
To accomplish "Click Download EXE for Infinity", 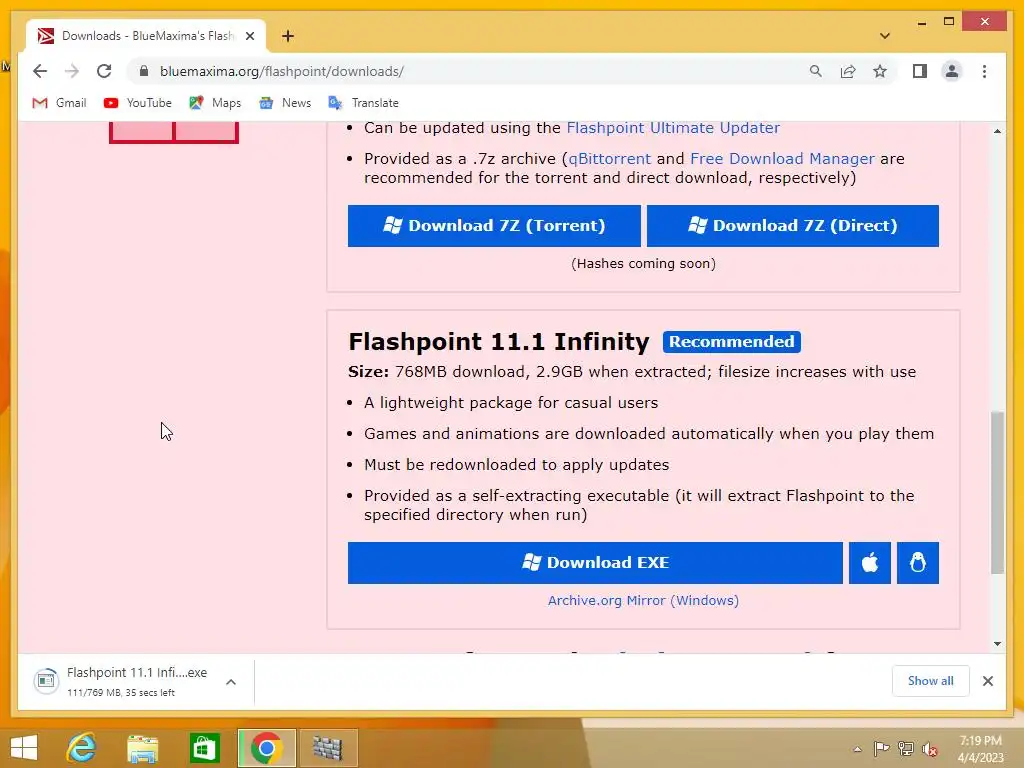I will [595, 563].
